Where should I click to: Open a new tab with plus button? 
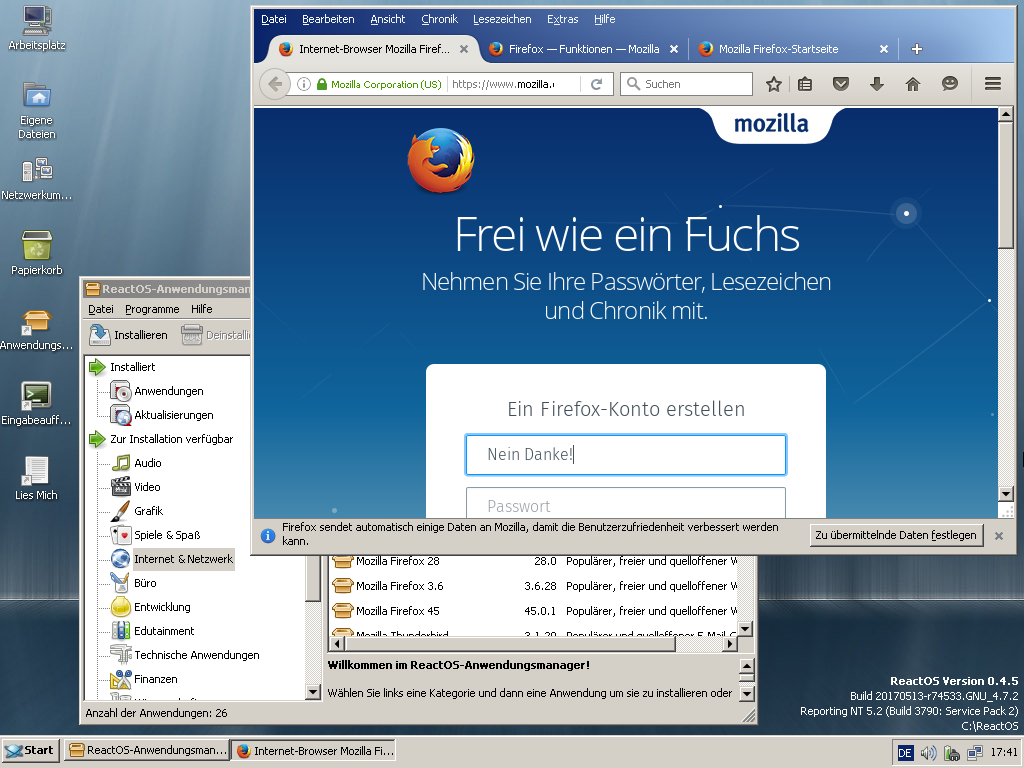tap(917, 49)
